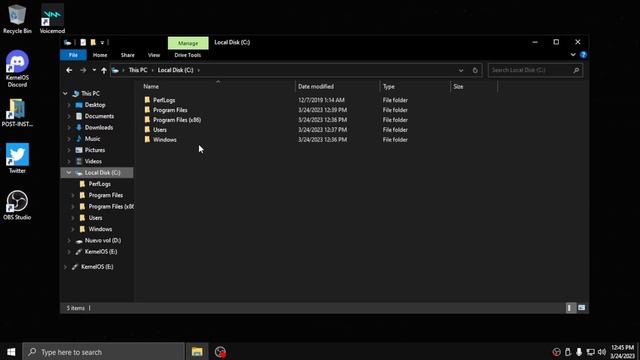Select the PerfLogs folder in the list

[x=164, y=100]
